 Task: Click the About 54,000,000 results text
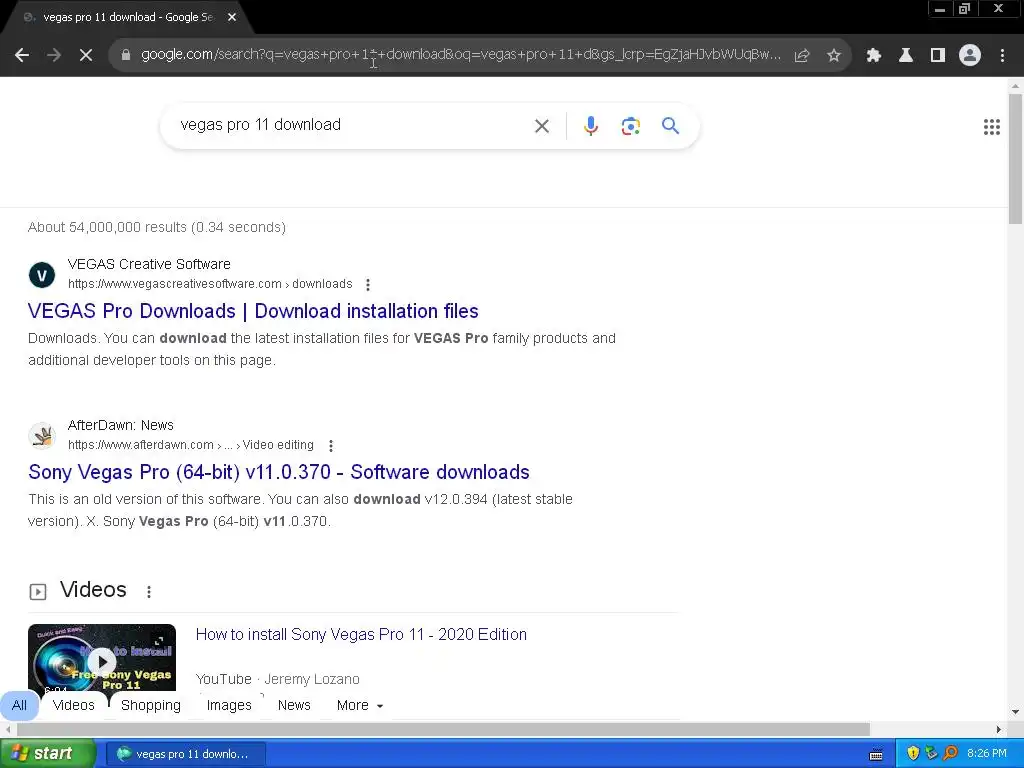(x=157, y=227)
